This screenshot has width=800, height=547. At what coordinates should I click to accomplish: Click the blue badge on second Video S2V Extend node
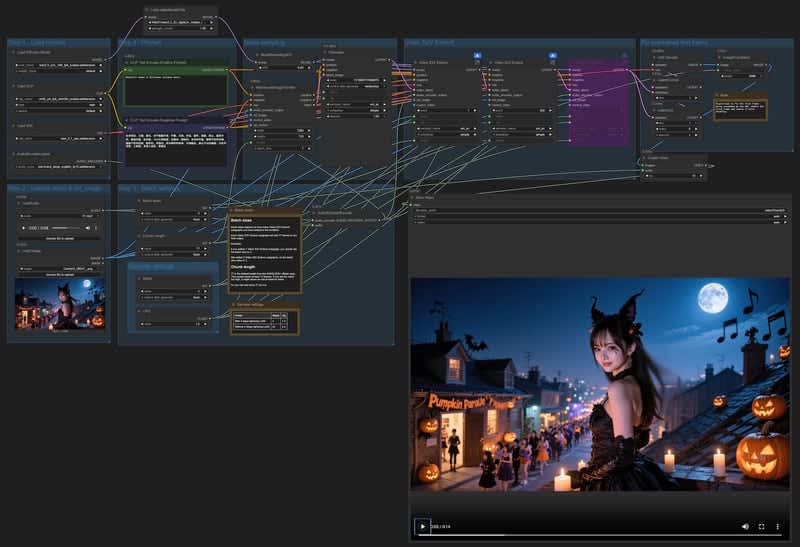[552, 55]
